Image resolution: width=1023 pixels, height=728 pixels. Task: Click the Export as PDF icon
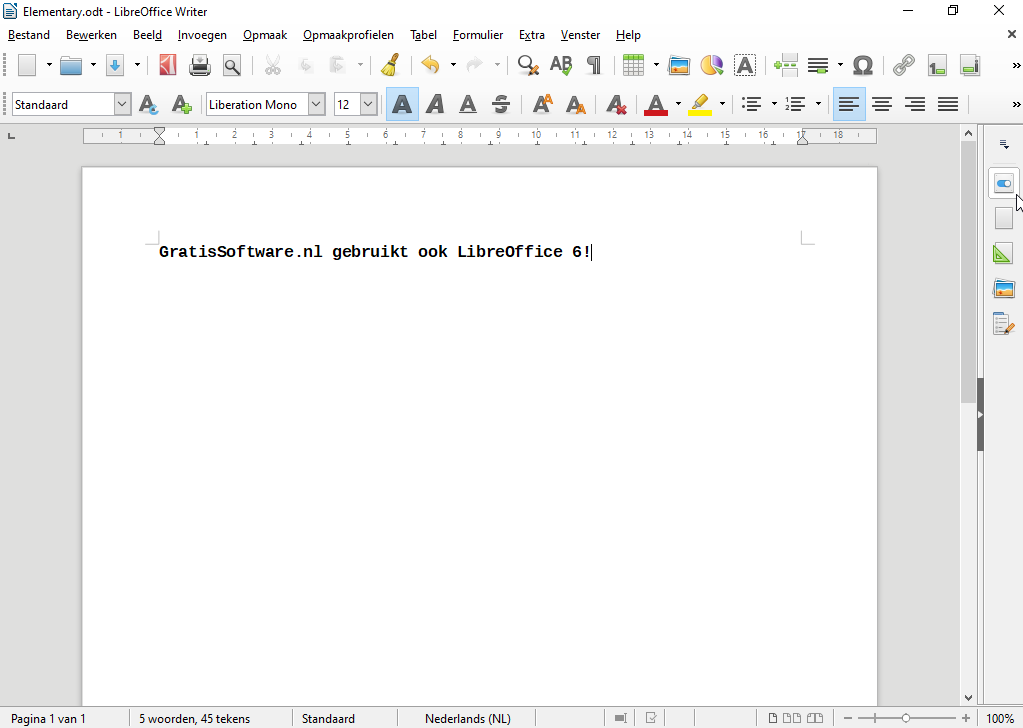pyautogui.click(x=168, y=66)
